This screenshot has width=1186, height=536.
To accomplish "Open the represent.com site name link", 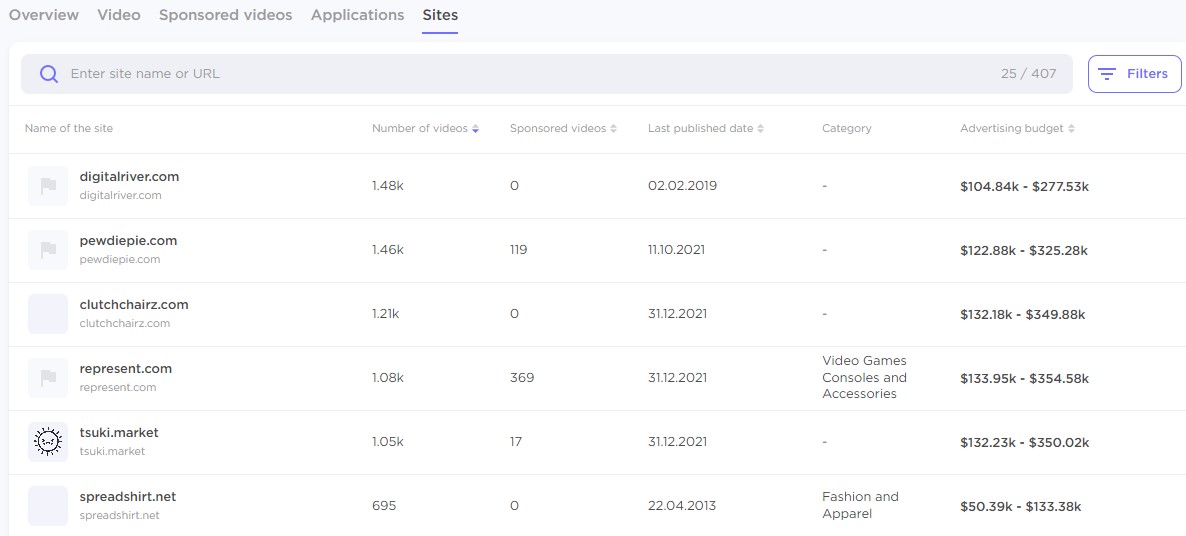I will coord(126,369).
